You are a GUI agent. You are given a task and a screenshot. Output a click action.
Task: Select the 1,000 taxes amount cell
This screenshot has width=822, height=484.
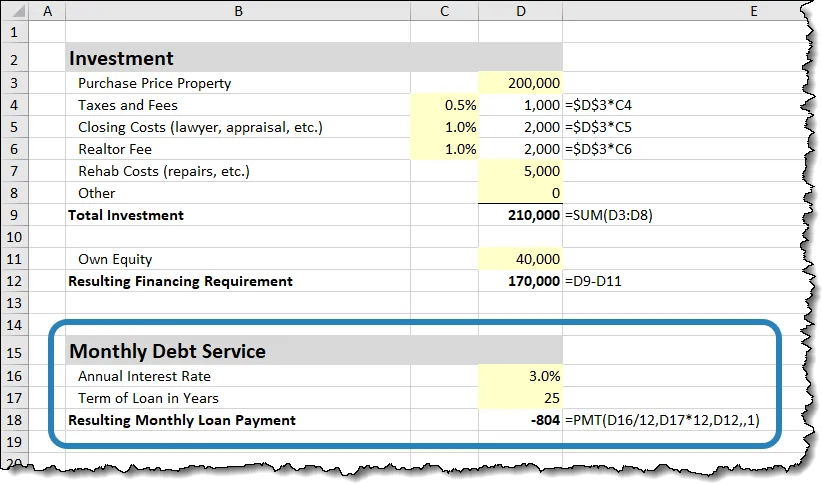point(521,105)
